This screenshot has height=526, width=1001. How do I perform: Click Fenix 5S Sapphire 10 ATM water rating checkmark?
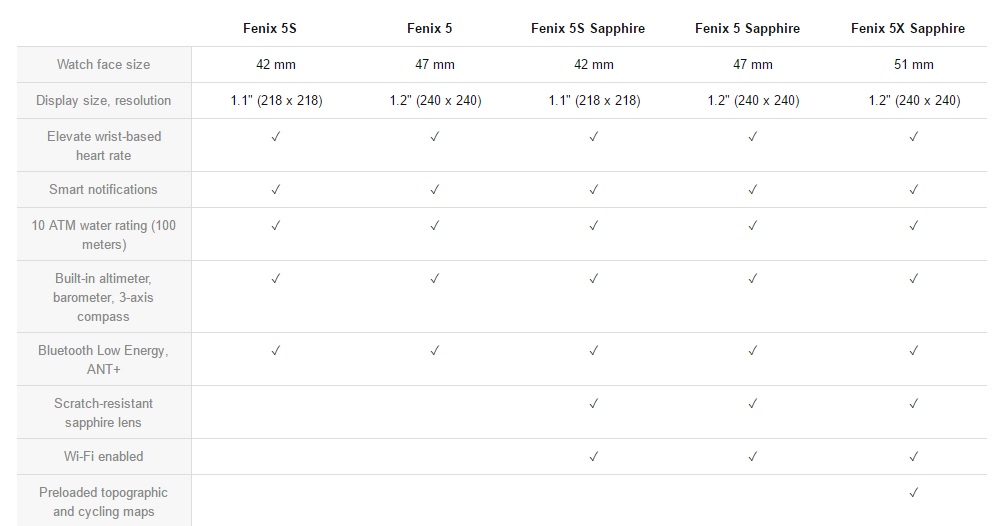click(x=594, y=225)
